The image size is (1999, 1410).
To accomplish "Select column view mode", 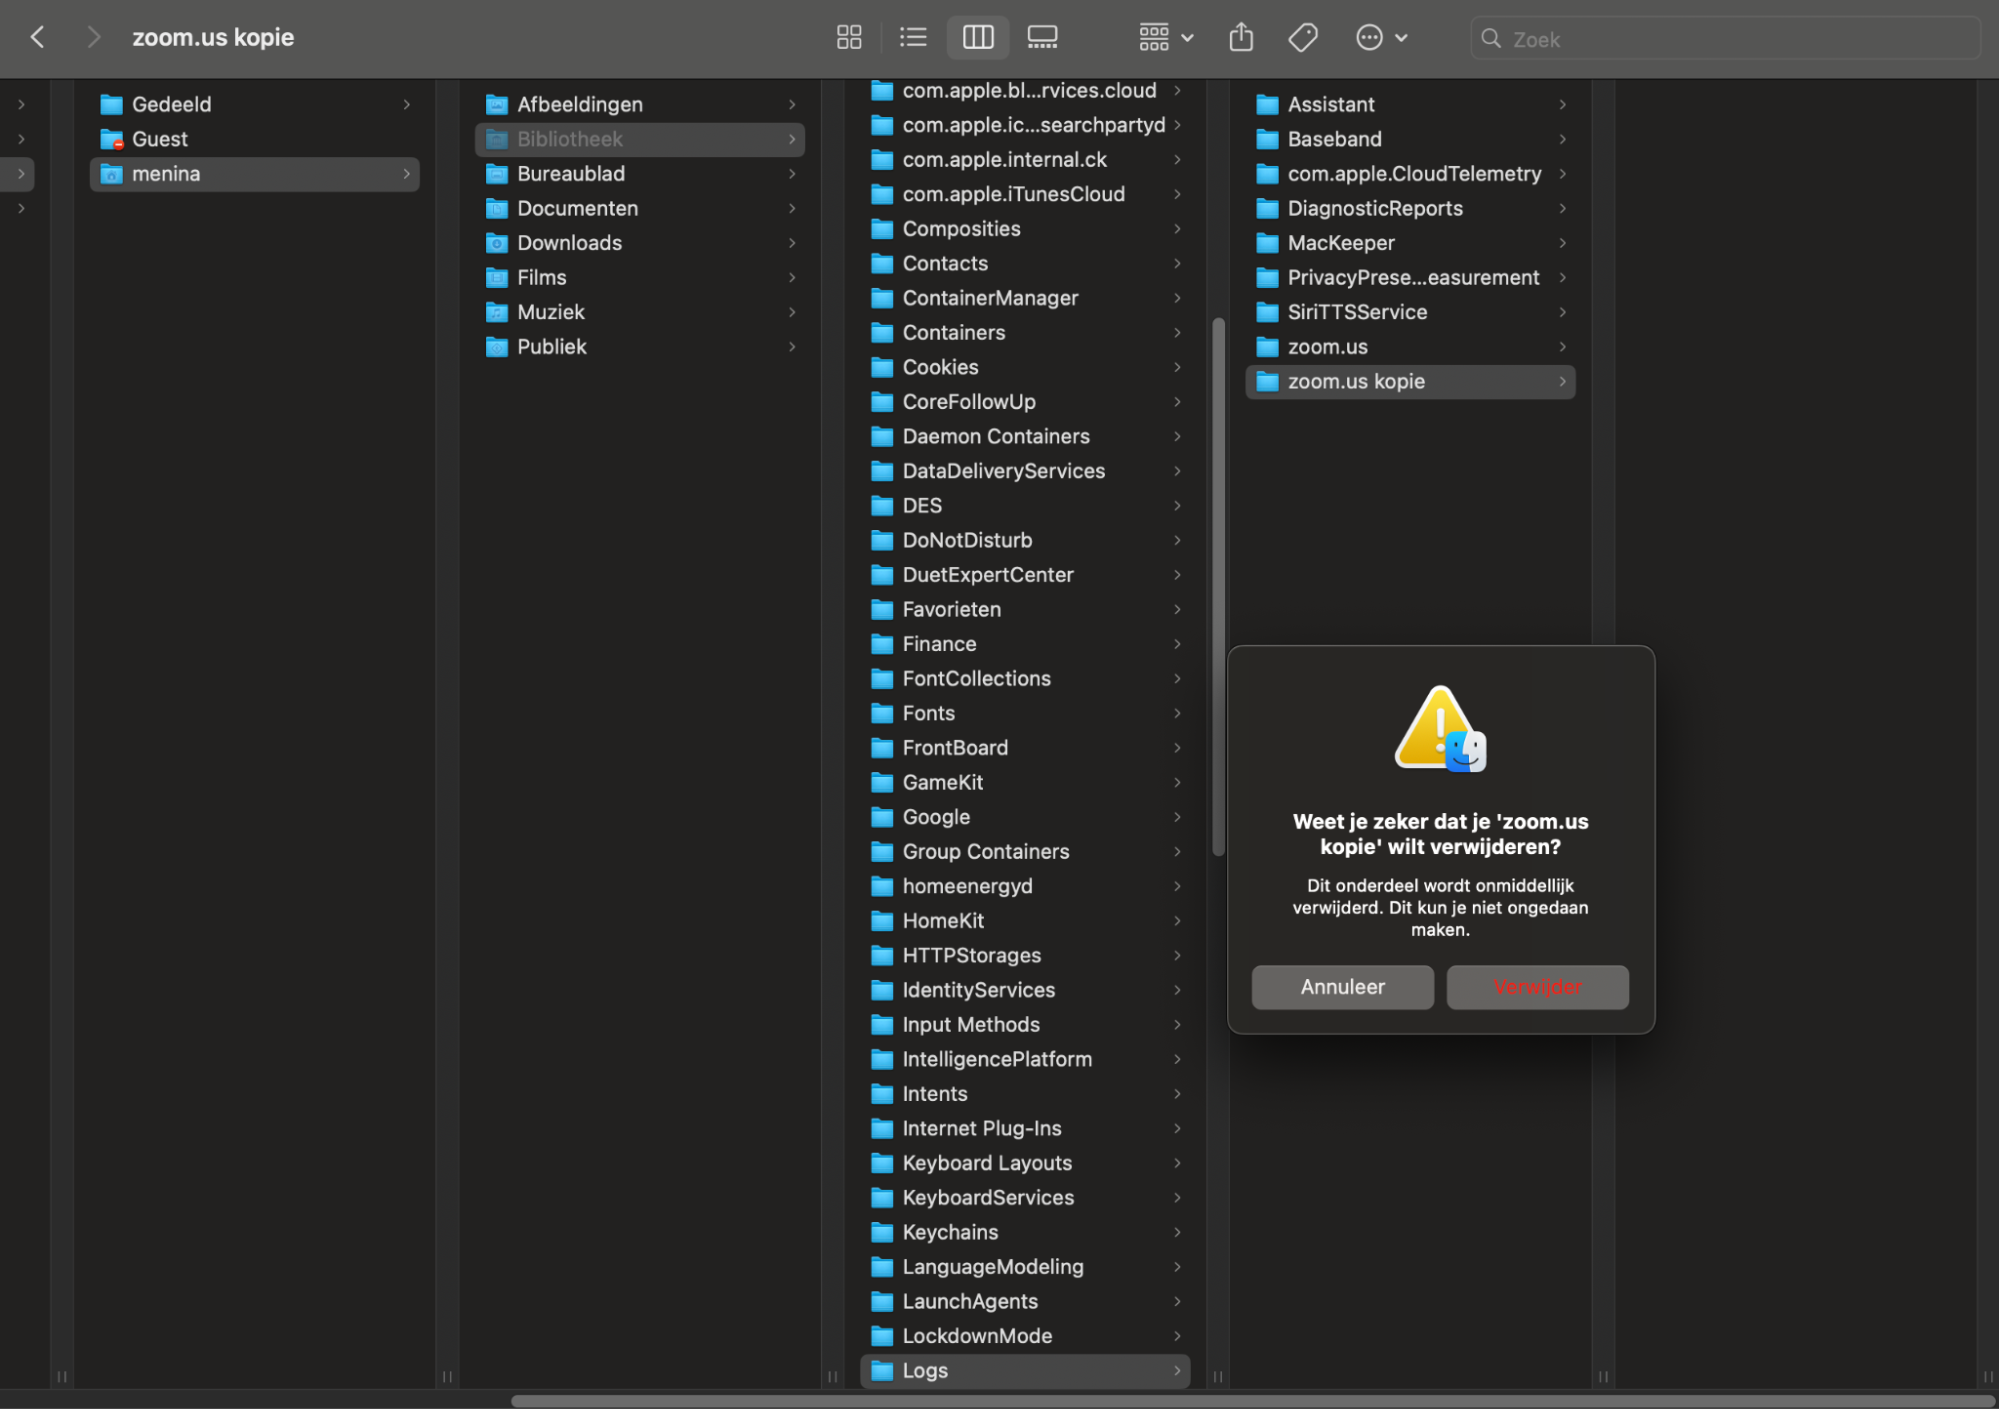I will point(977,38).
